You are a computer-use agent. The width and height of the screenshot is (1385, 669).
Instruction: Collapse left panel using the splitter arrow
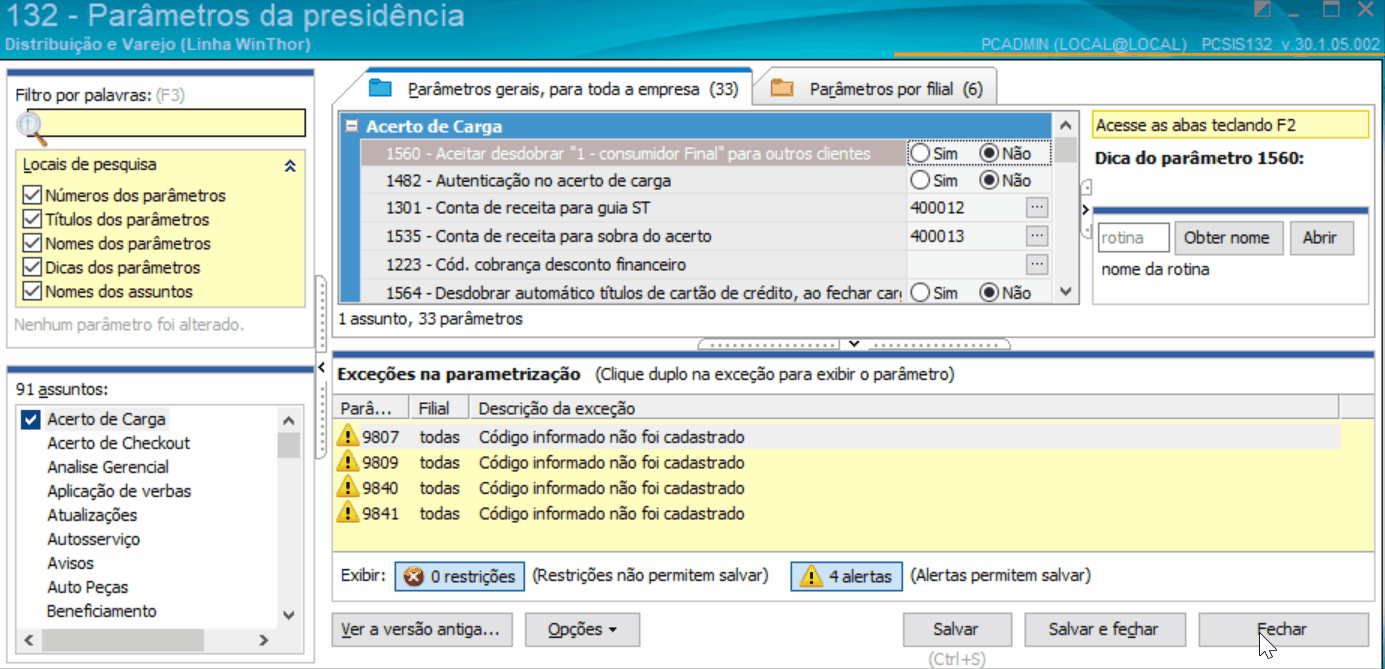[321, 368]
